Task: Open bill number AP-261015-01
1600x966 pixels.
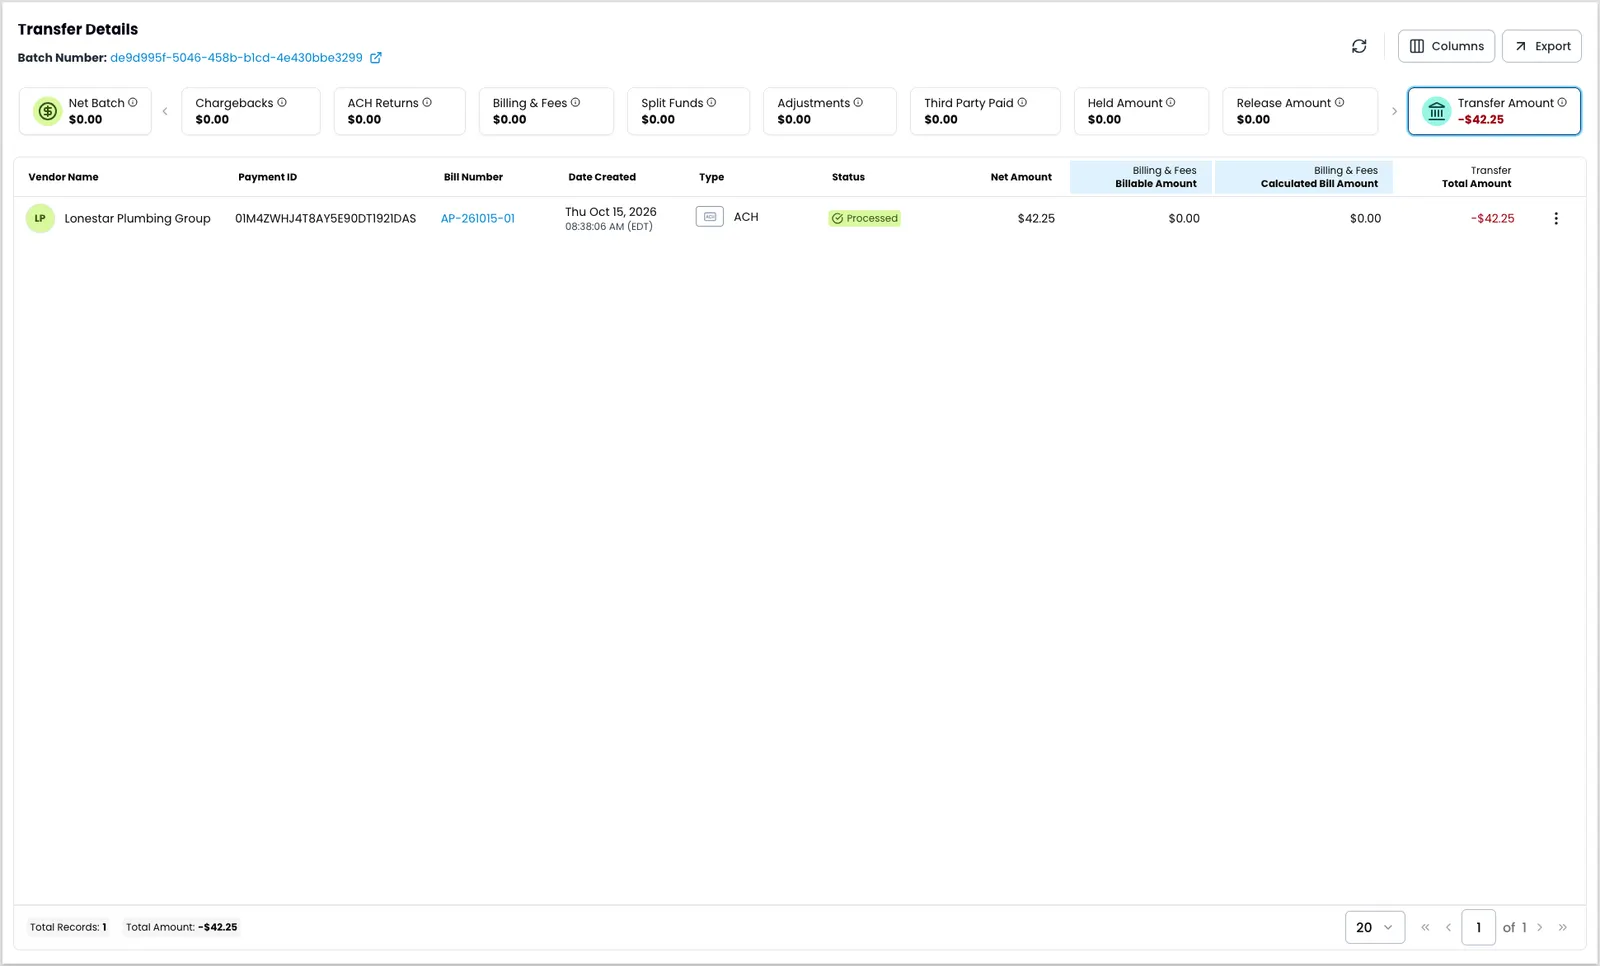Action: 478,218
